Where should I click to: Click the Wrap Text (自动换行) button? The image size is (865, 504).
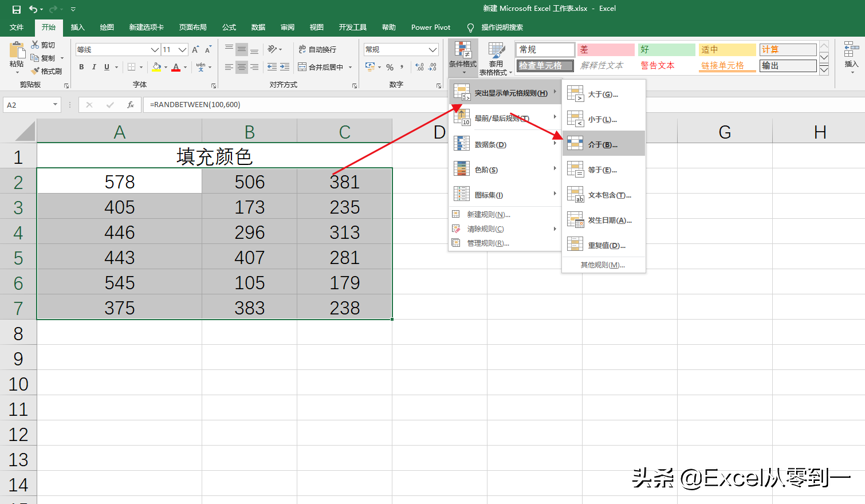(x=317, y=50)
